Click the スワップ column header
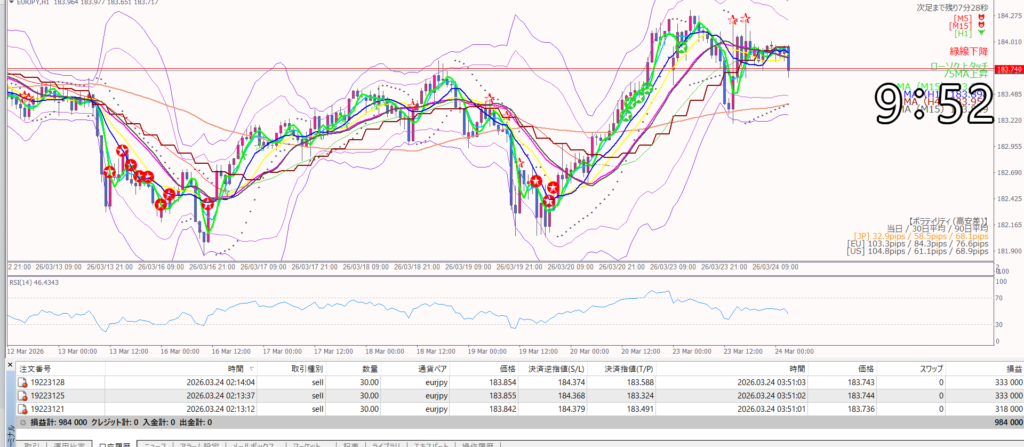 (925, 368)
